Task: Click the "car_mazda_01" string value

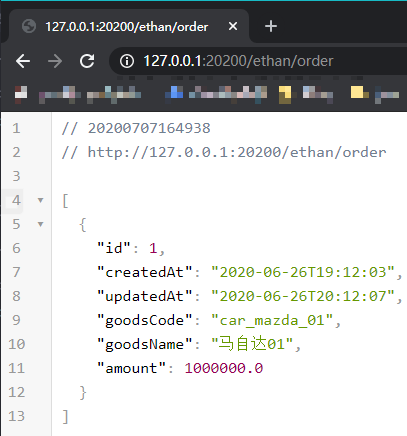Action: pyautogui.click(x=272, y=320)
